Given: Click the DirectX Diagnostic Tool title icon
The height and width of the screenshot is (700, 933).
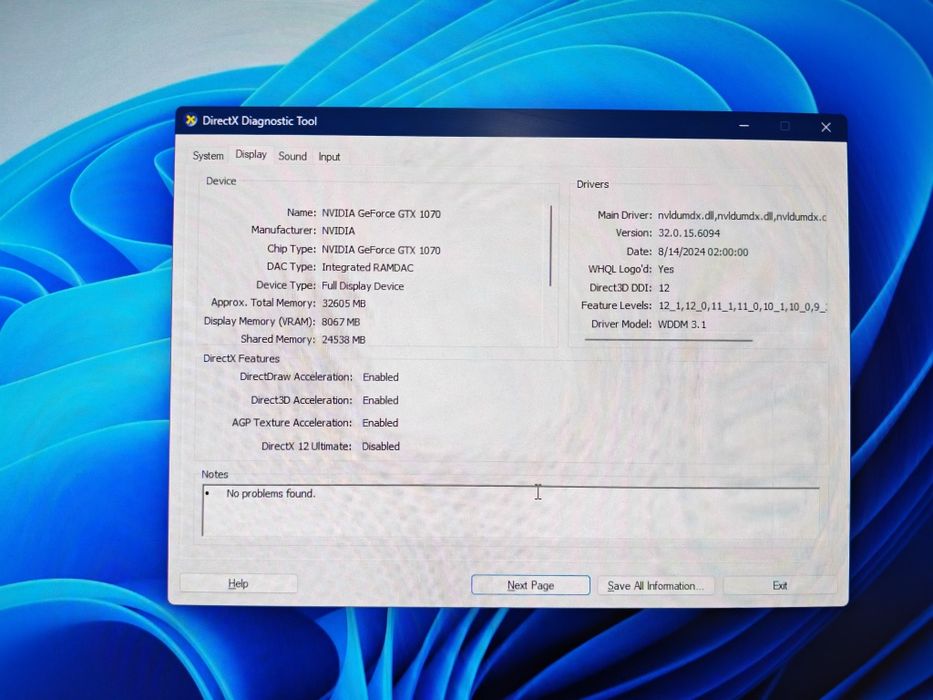Looking at the screenshot, I should 190,120.
